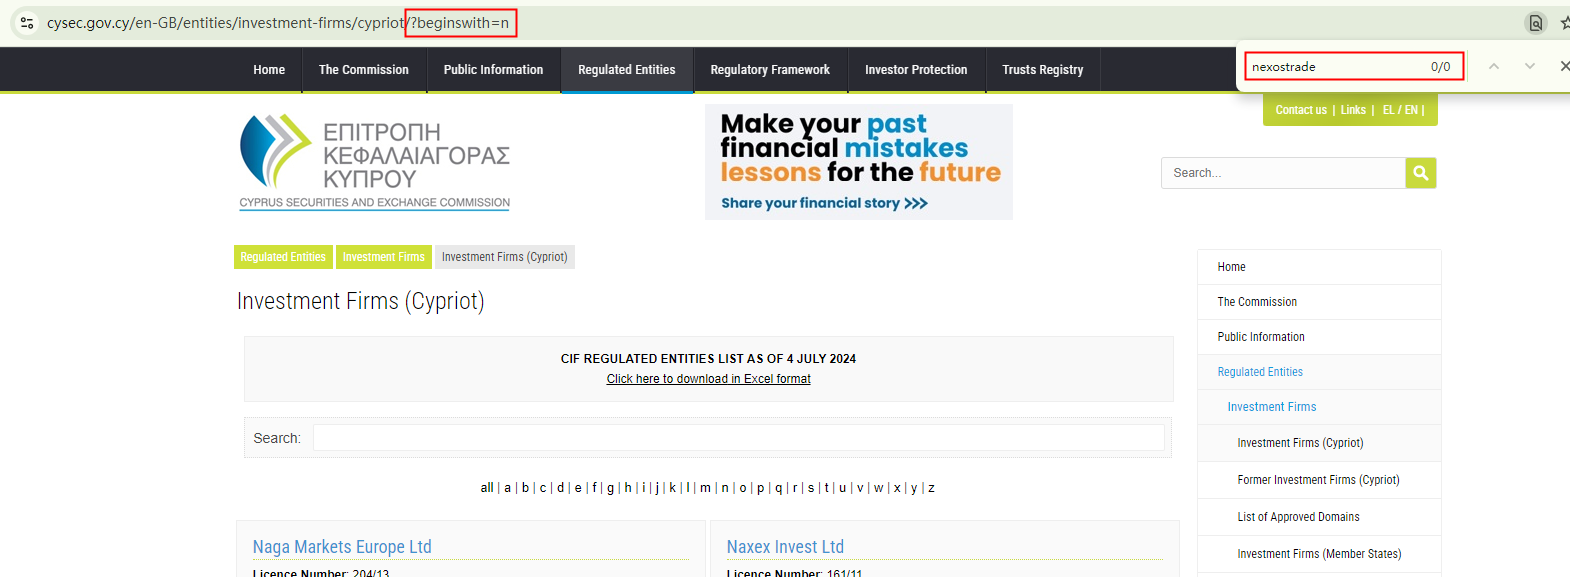Select the 'all' alphabet filter
The image size is (1570, 577).
tap(487, 488)
